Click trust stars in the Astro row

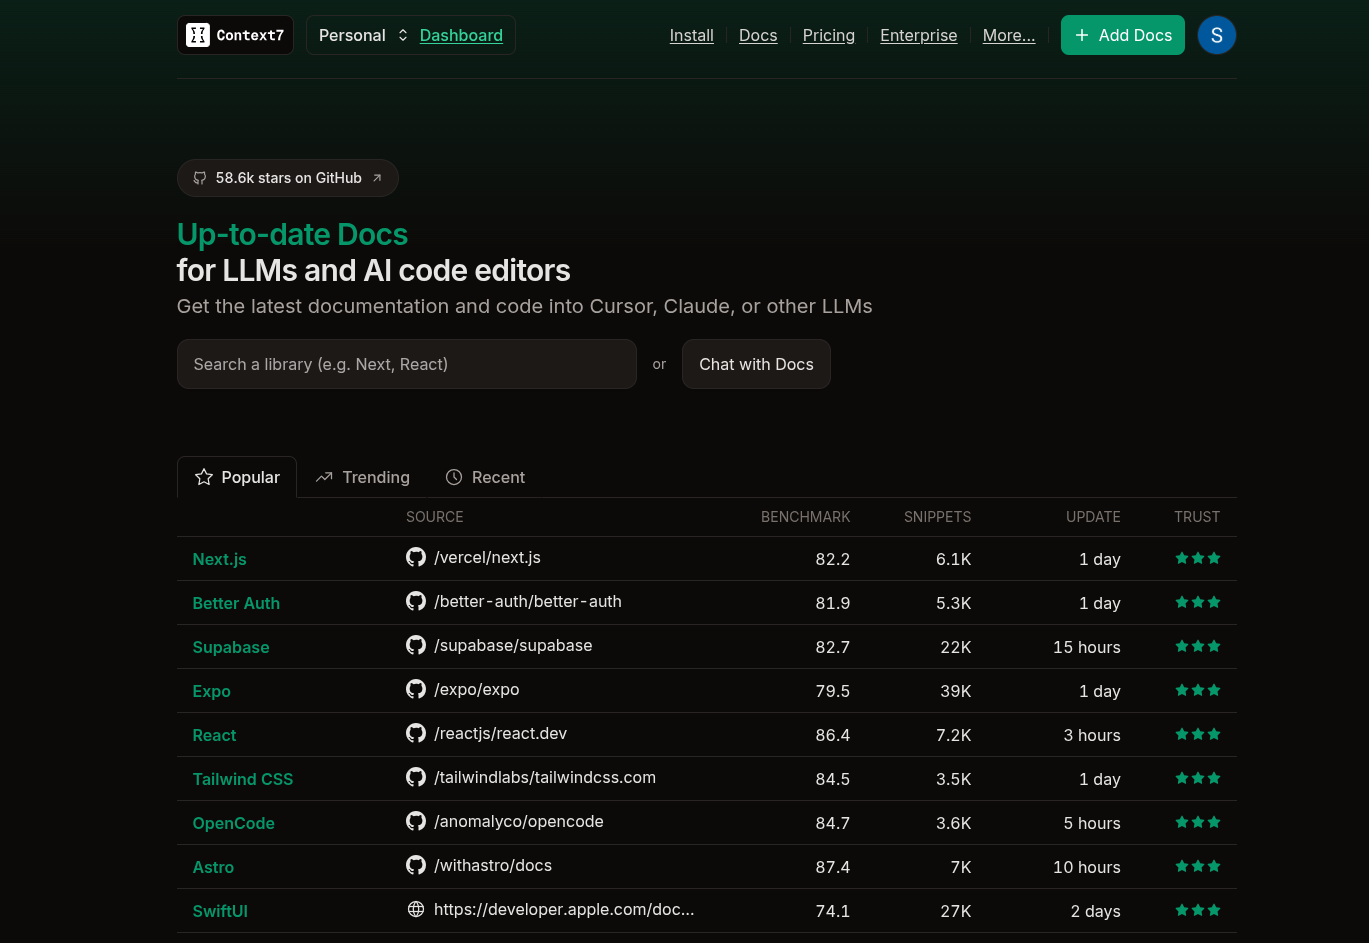[x=1198, y=866]
